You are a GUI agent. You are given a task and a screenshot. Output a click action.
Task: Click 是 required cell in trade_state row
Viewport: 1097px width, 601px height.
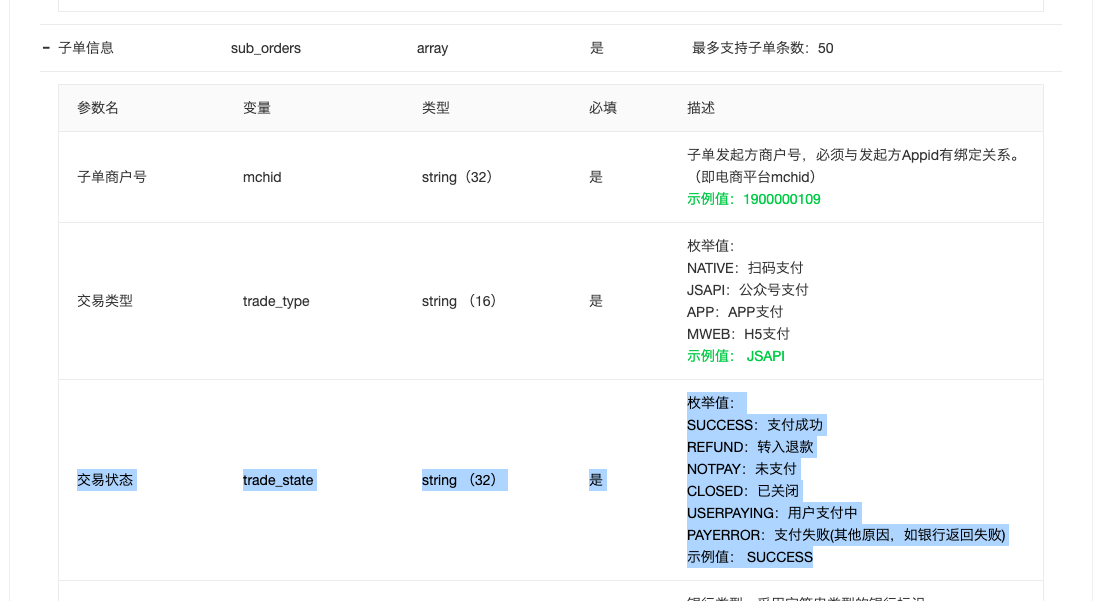tap(596, 480)
